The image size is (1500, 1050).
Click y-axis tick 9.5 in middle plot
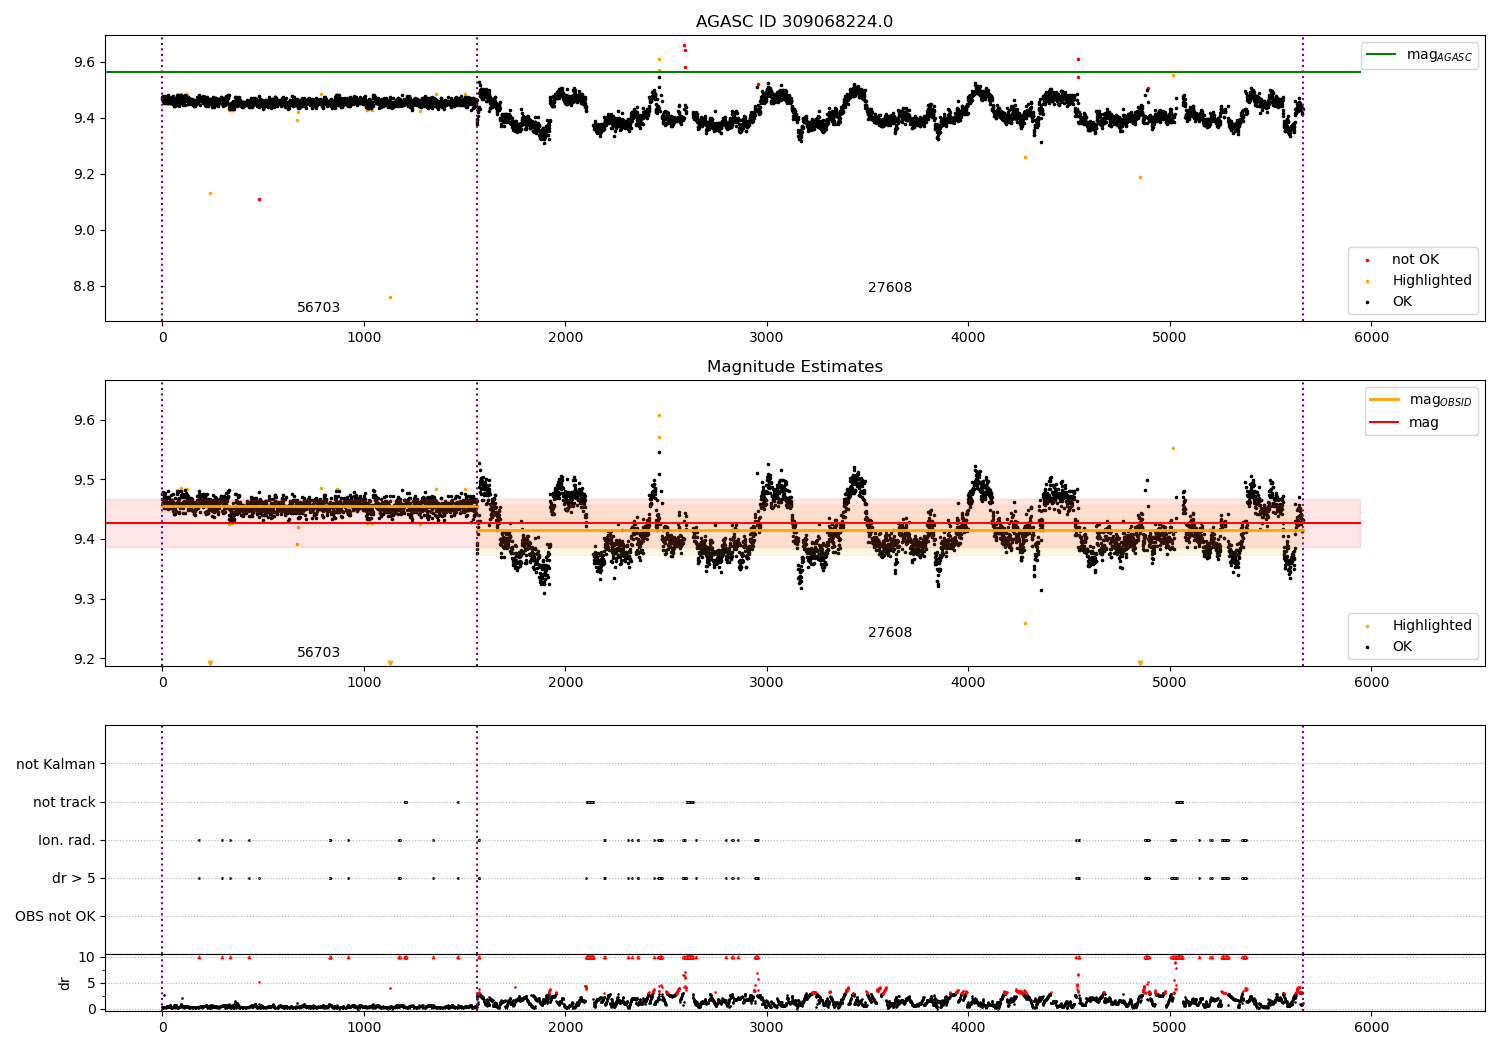(84, 481)
